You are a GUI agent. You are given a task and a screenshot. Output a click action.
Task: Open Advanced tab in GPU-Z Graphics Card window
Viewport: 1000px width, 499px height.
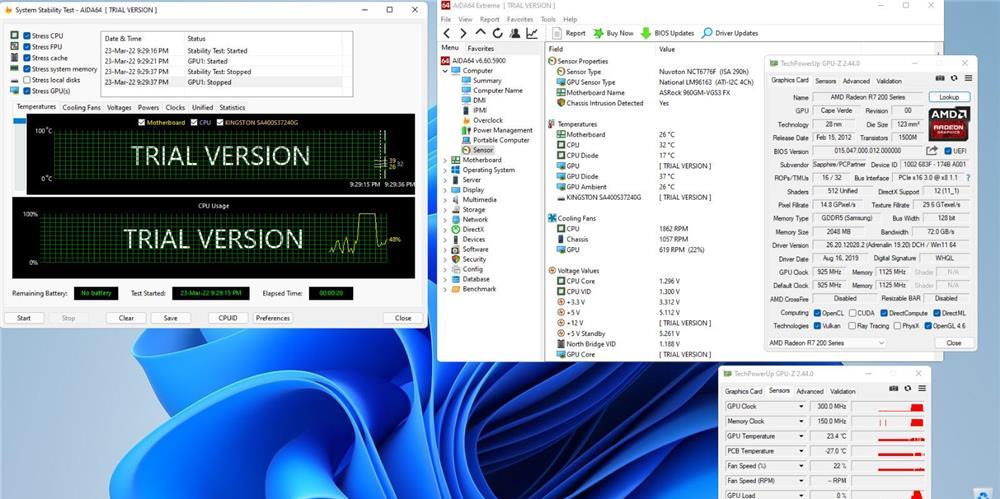click(x=856, y=81)
